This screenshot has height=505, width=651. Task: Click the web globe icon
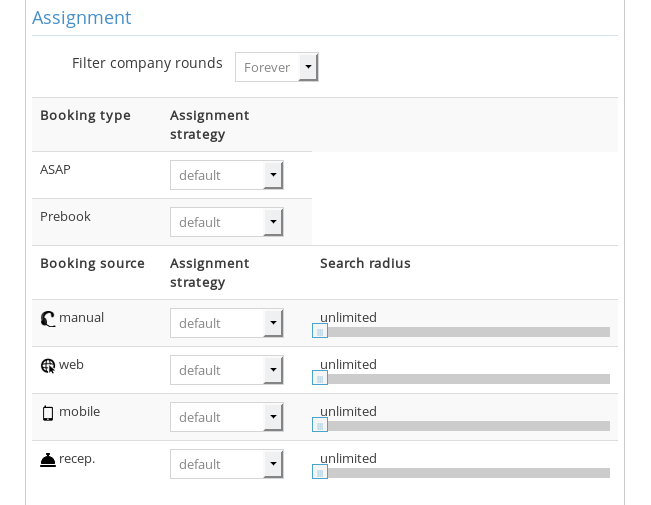click(x=48, y=366)
